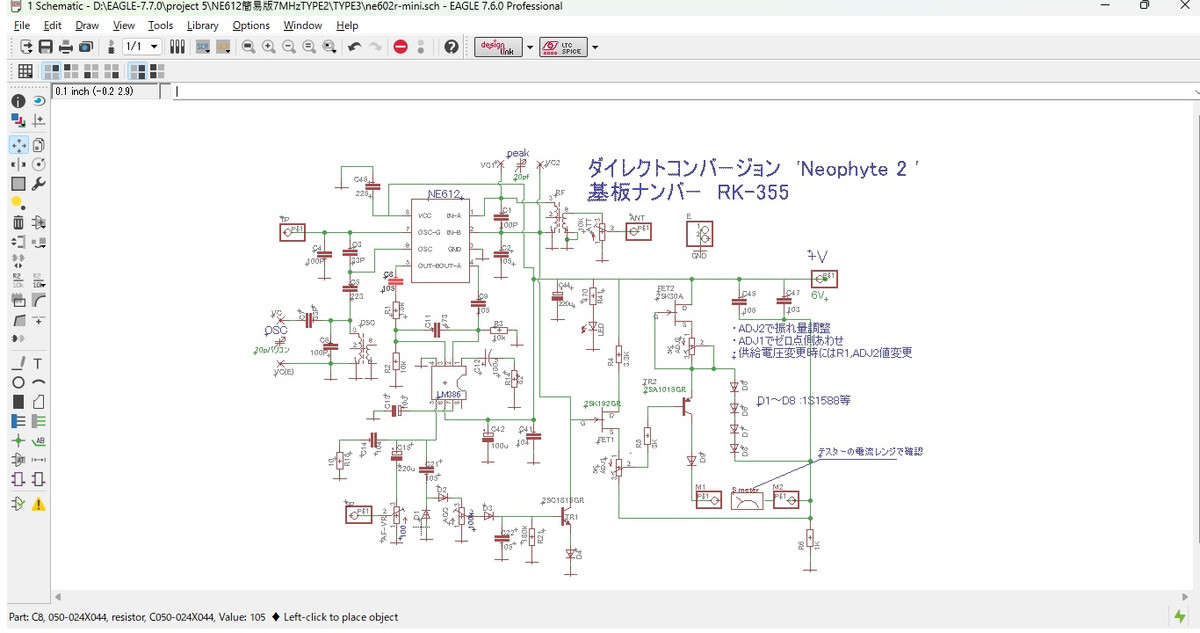This screenshot has width=1200, height=633.
Task: Open the sheet selector 1/1 dropdown
Action: (x=141, y=47)
